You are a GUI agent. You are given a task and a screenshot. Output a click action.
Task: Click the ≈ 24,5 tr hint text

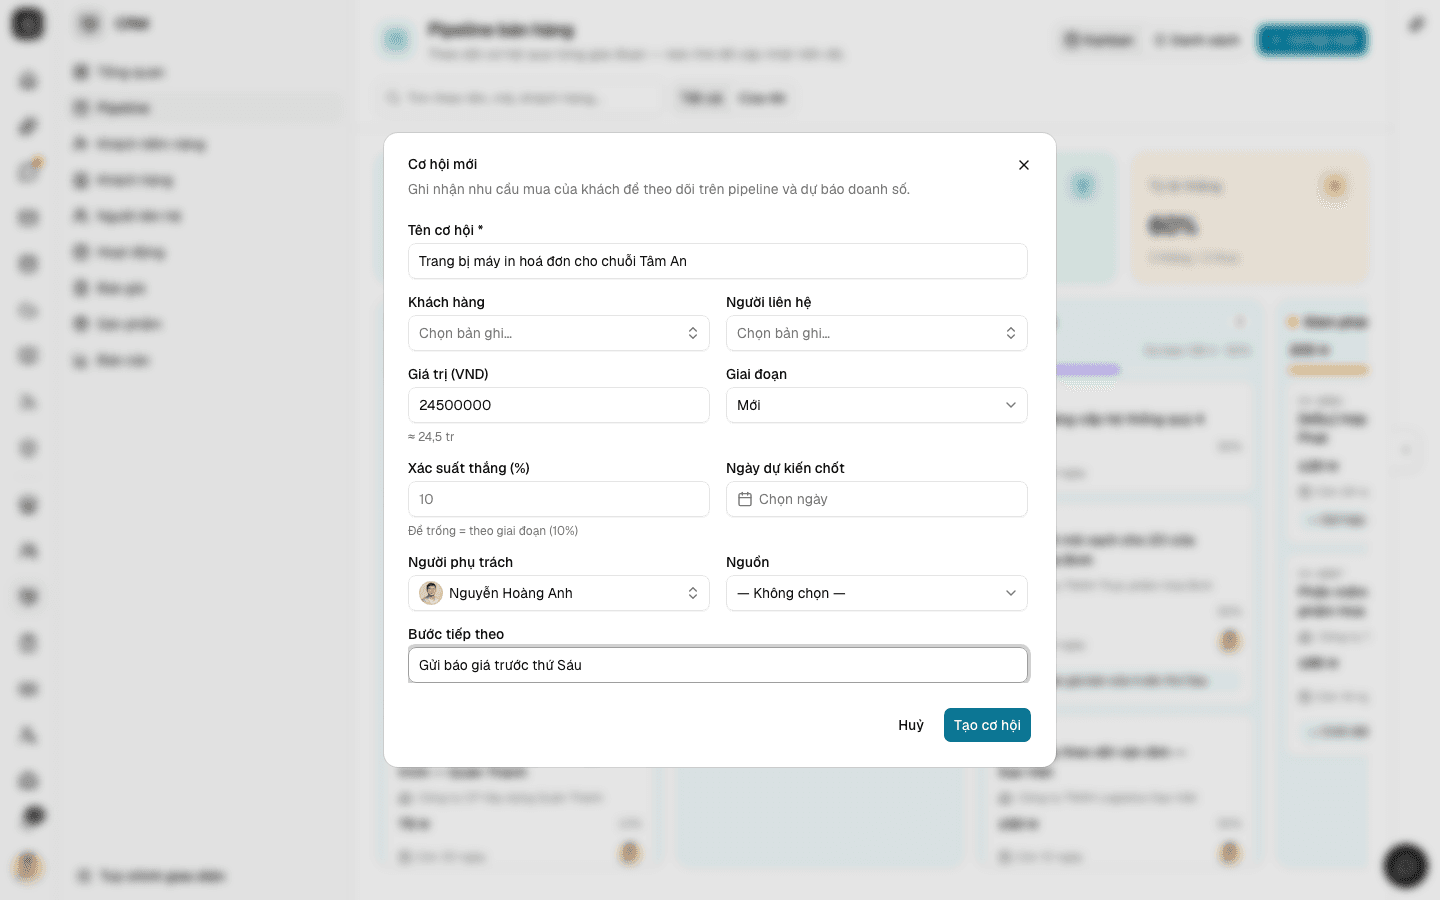tap(431, 437)
